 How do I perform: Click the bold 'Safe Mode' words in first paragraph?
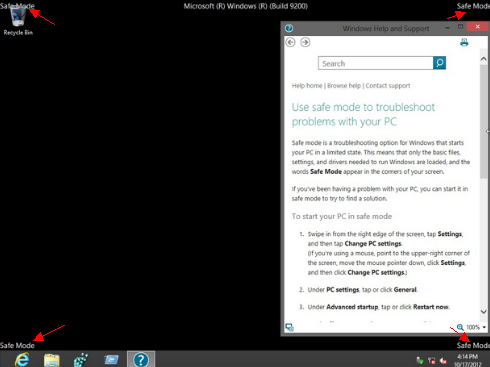pyautogui.click(x=326, y=172)
